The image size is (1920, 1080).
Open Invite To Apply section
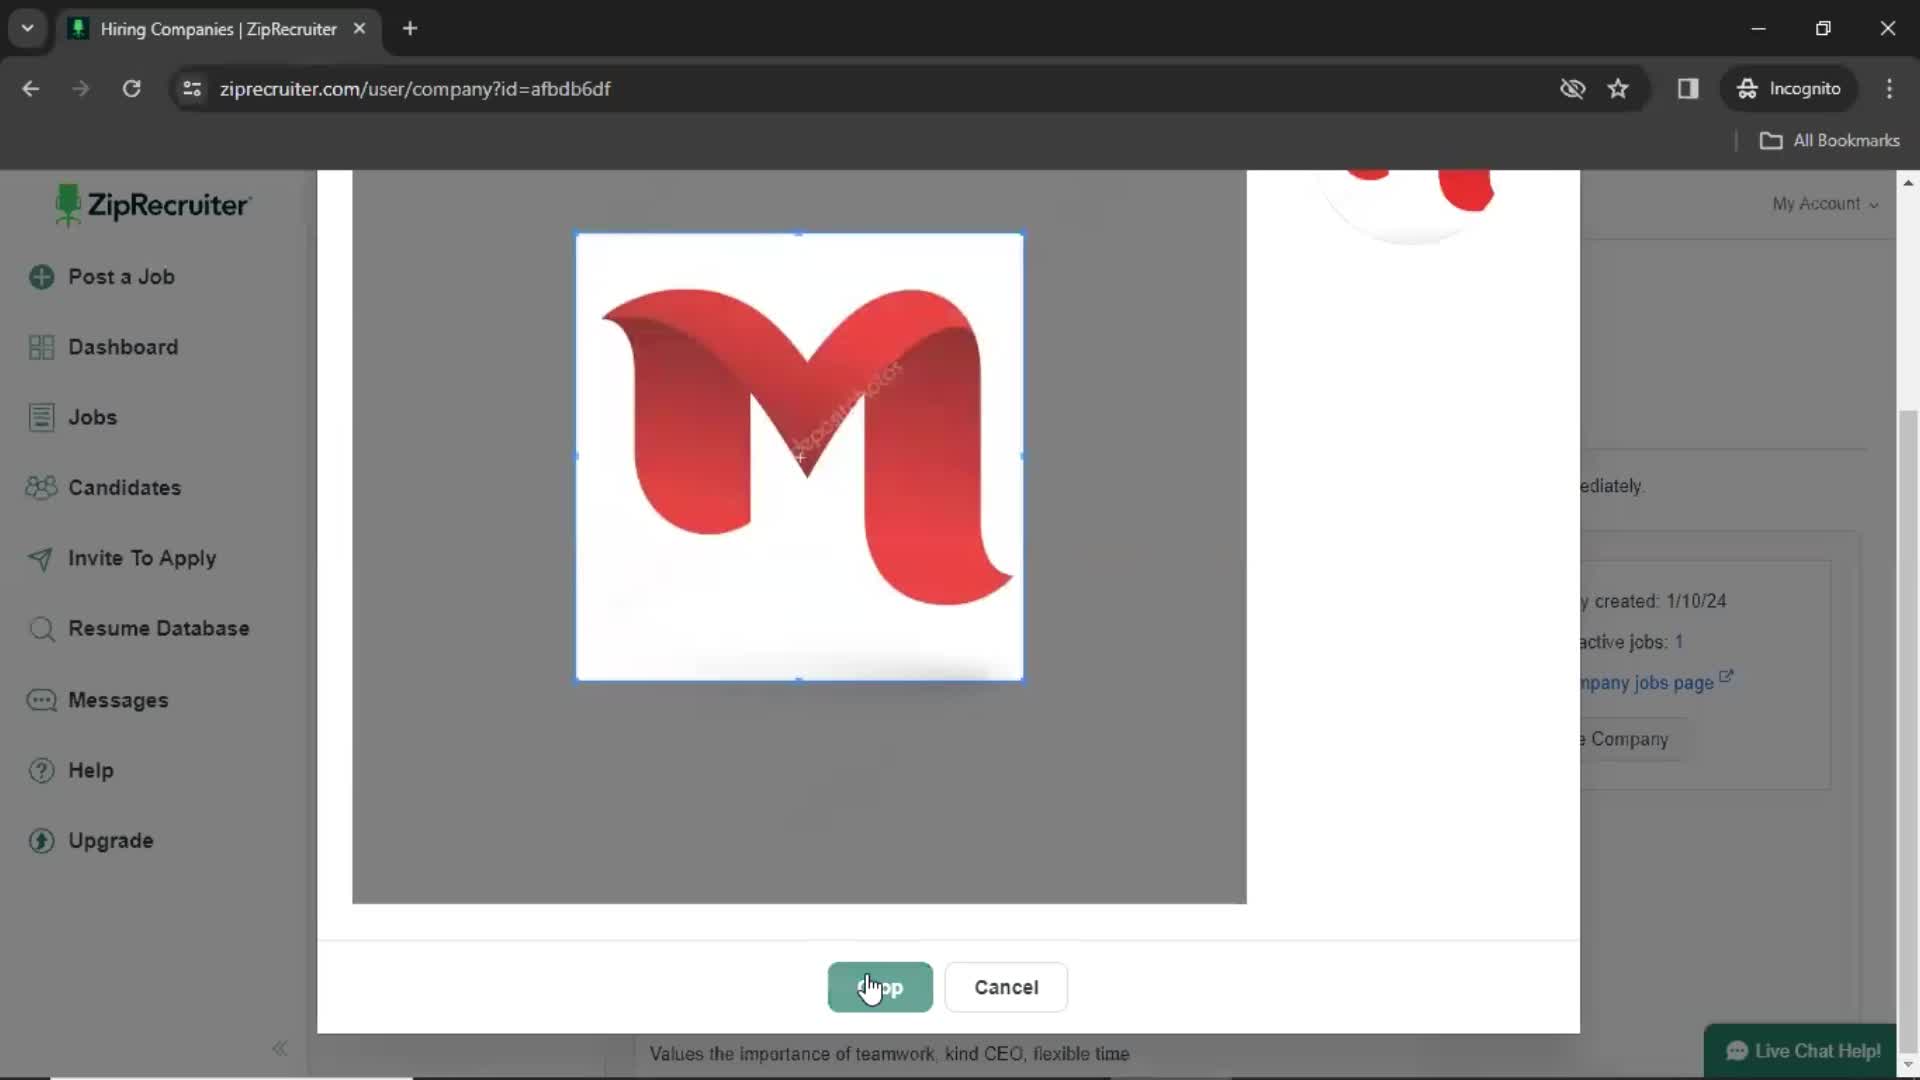click(x=142, y=558)
